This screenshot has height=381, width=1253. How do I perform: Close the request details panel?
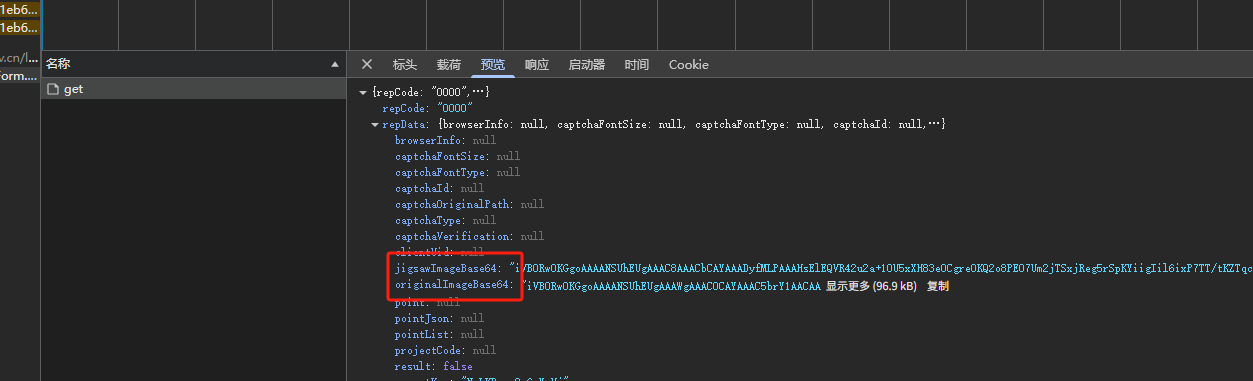tap(367, 64)
